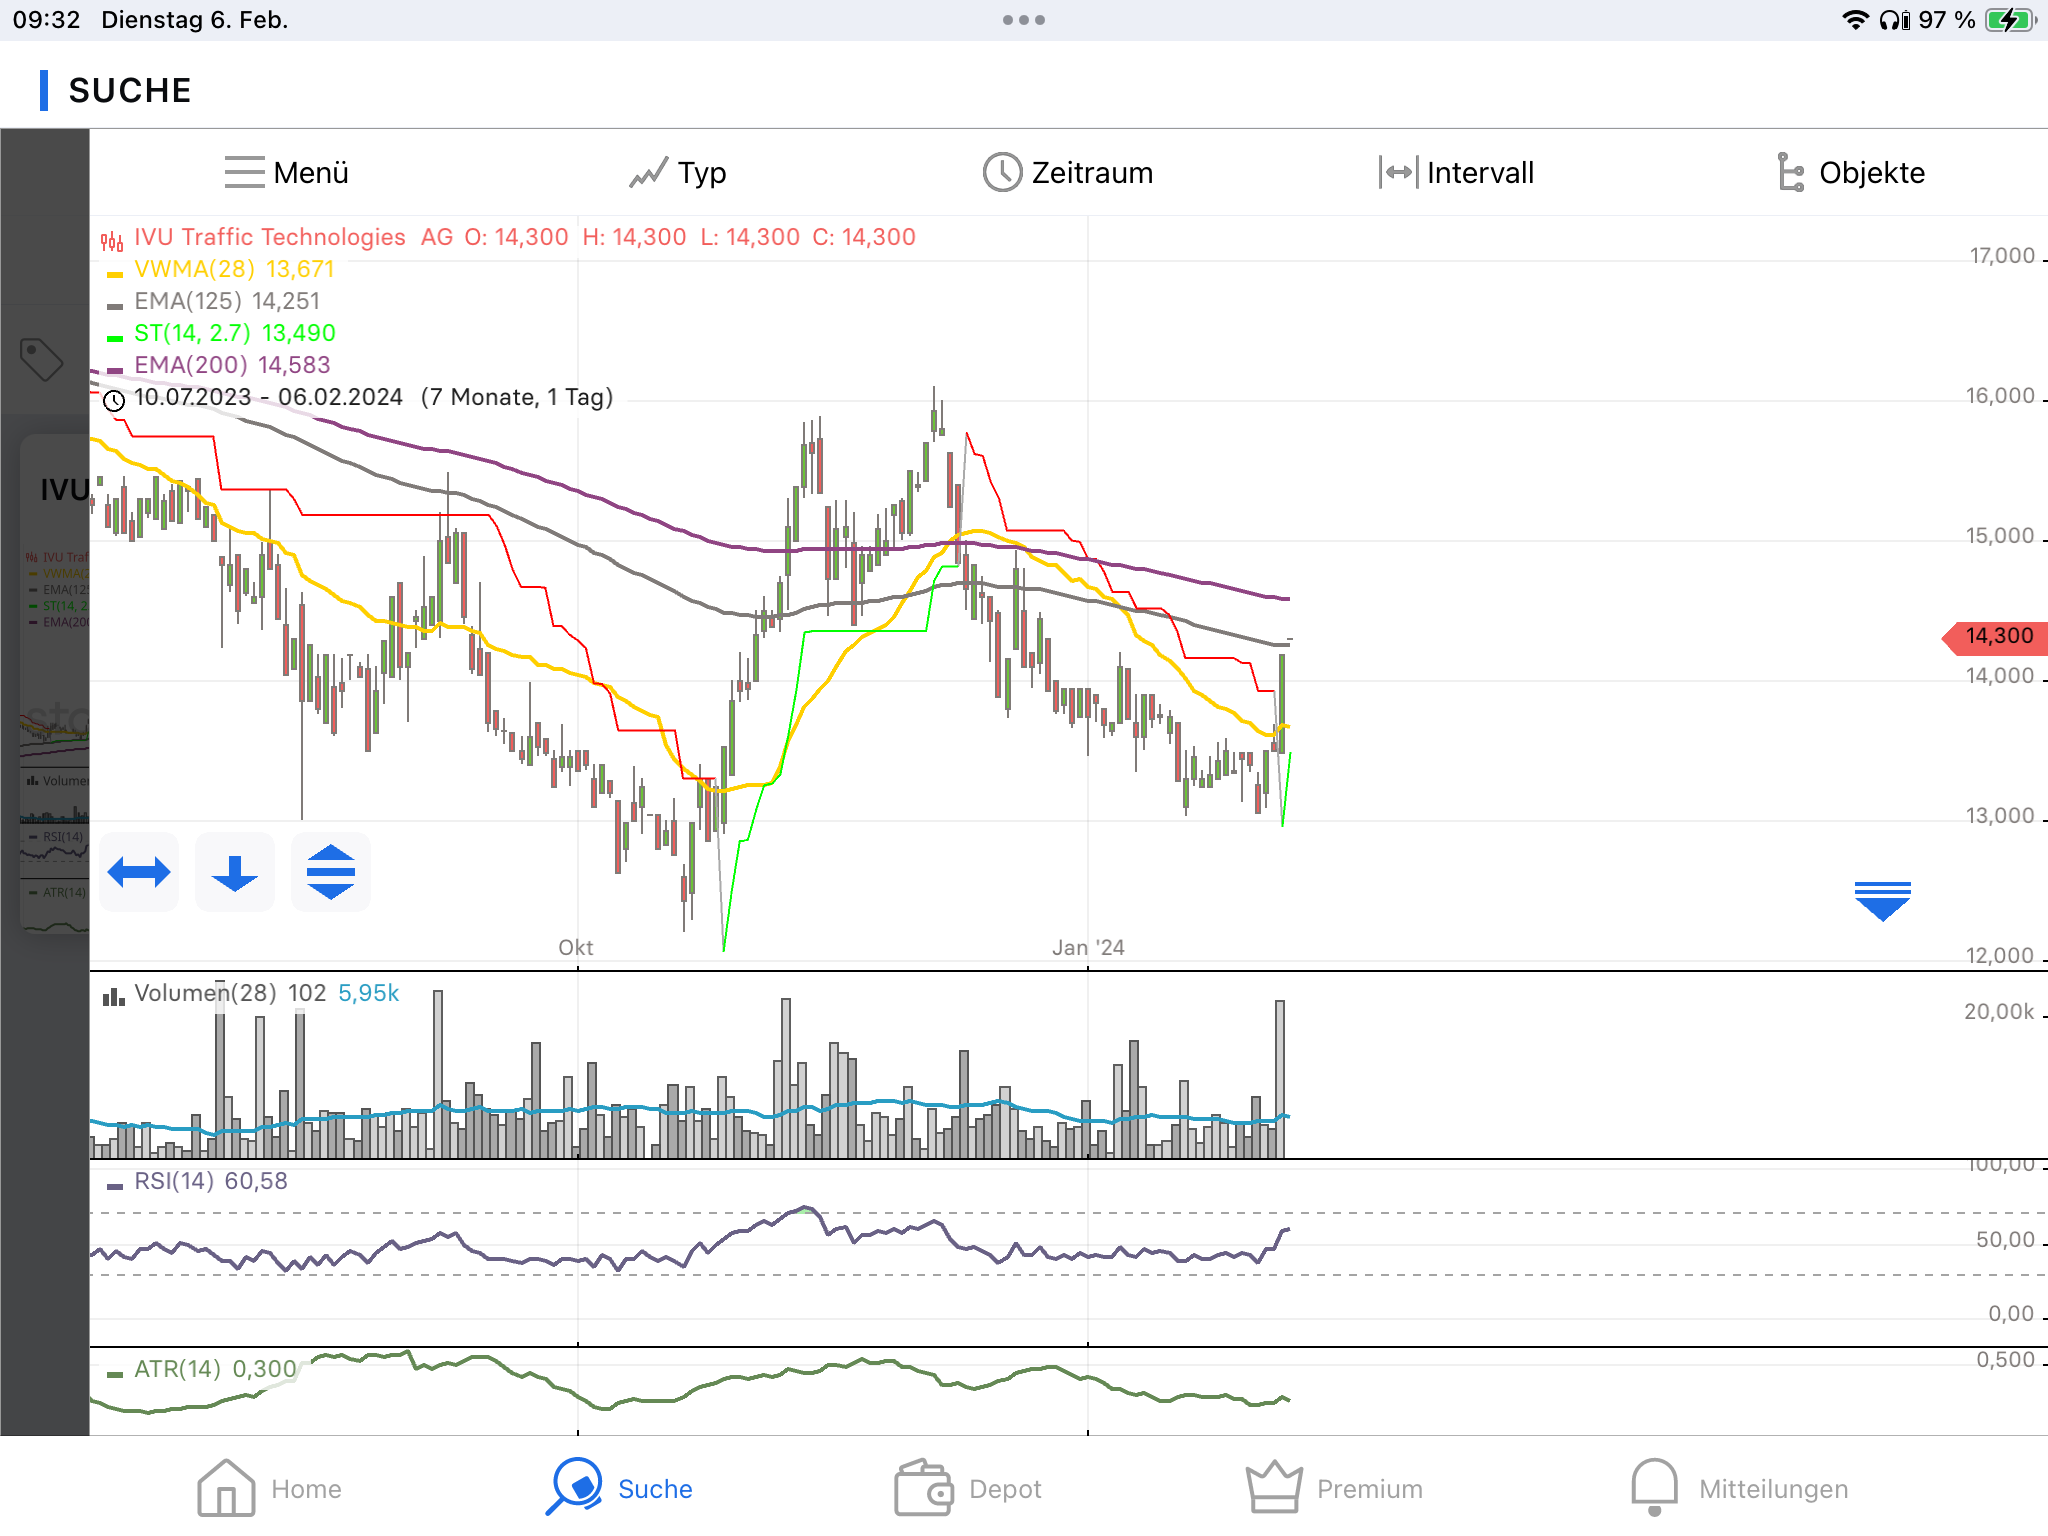The width and height of the screenshot is (2048, 1536).
Task: Tap the price tag icon in sidebar
Action: pos(42,359)
